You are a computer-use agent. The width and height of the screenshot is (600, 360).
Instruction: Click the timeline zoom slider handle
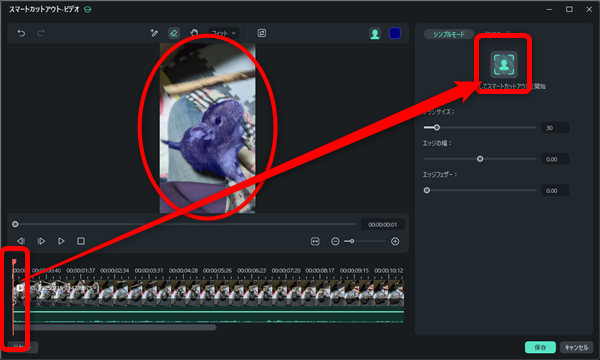point(352,241)
